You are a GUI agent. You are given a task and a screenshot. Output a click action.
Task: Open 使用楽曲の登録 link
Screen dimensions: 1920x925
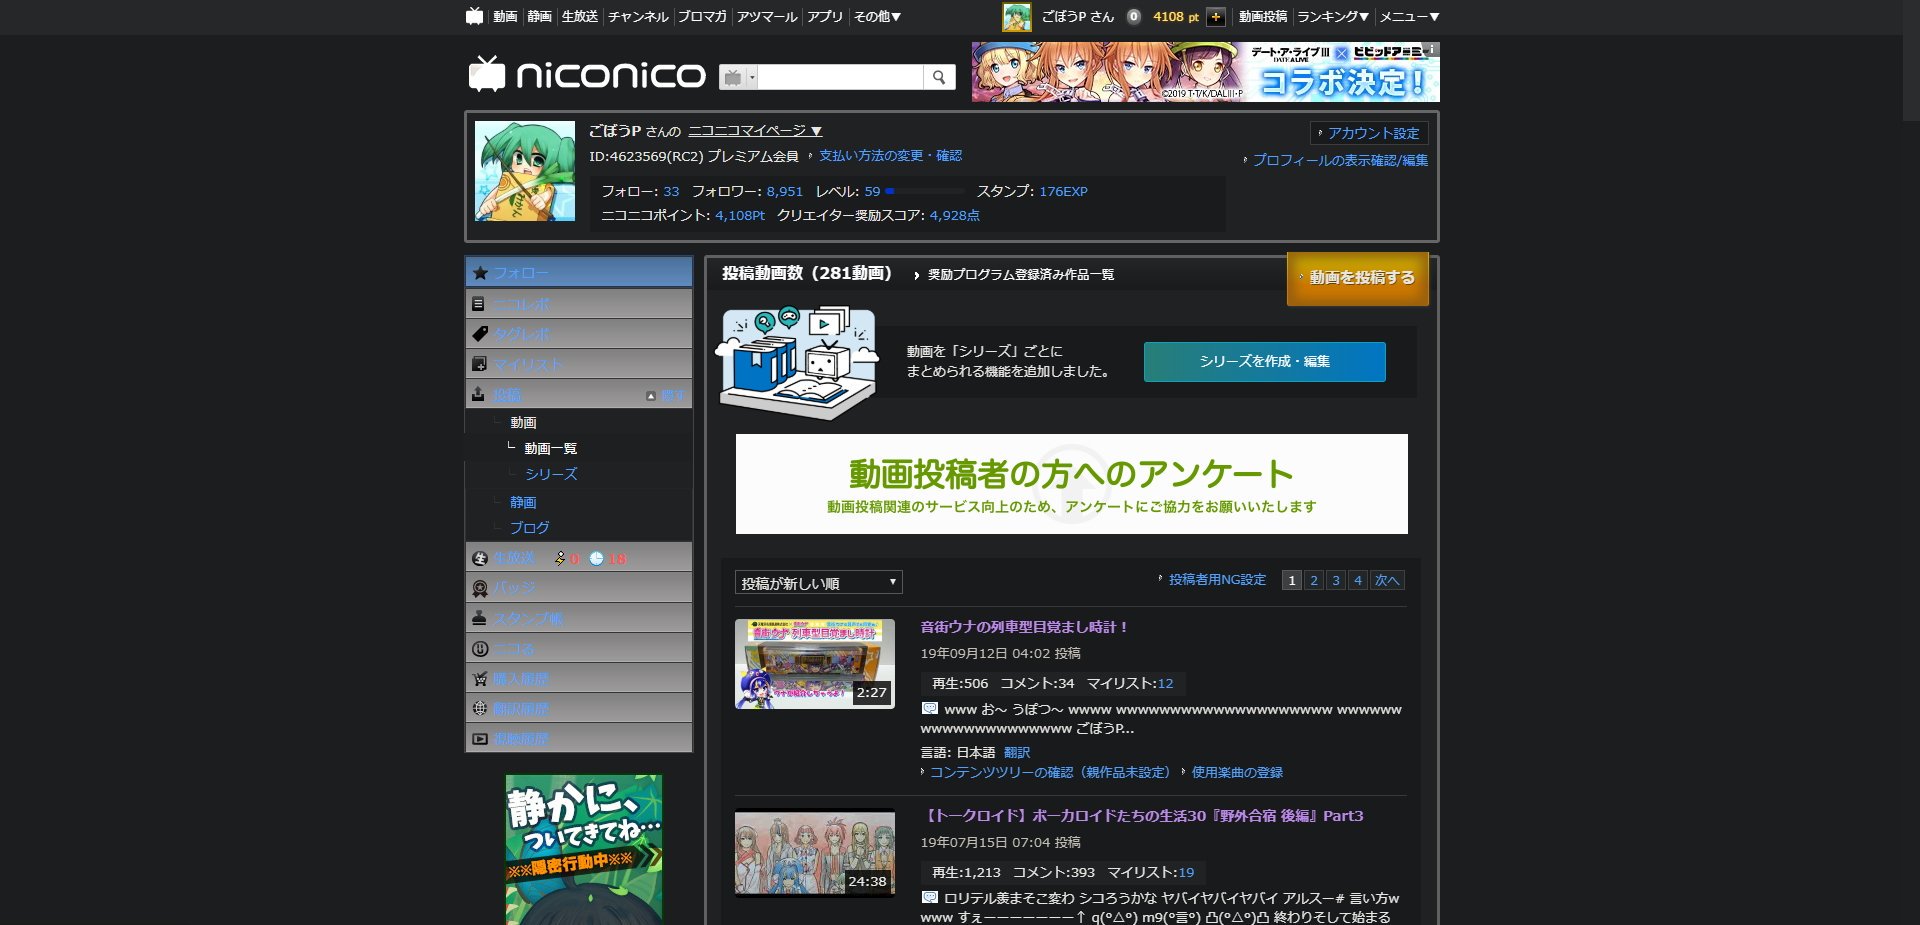(x=1237, y=773)
